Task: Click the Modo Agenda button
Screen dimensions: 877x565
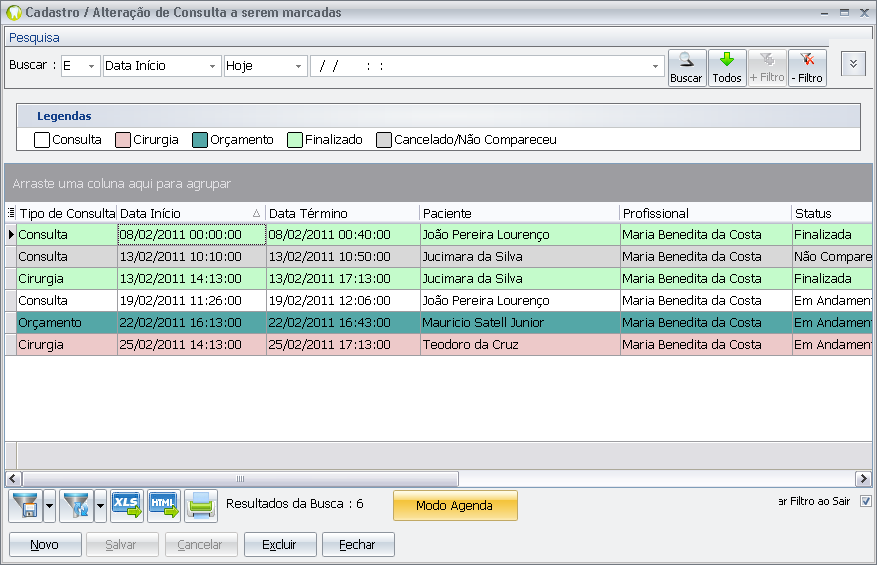Action: pos(455,506)
